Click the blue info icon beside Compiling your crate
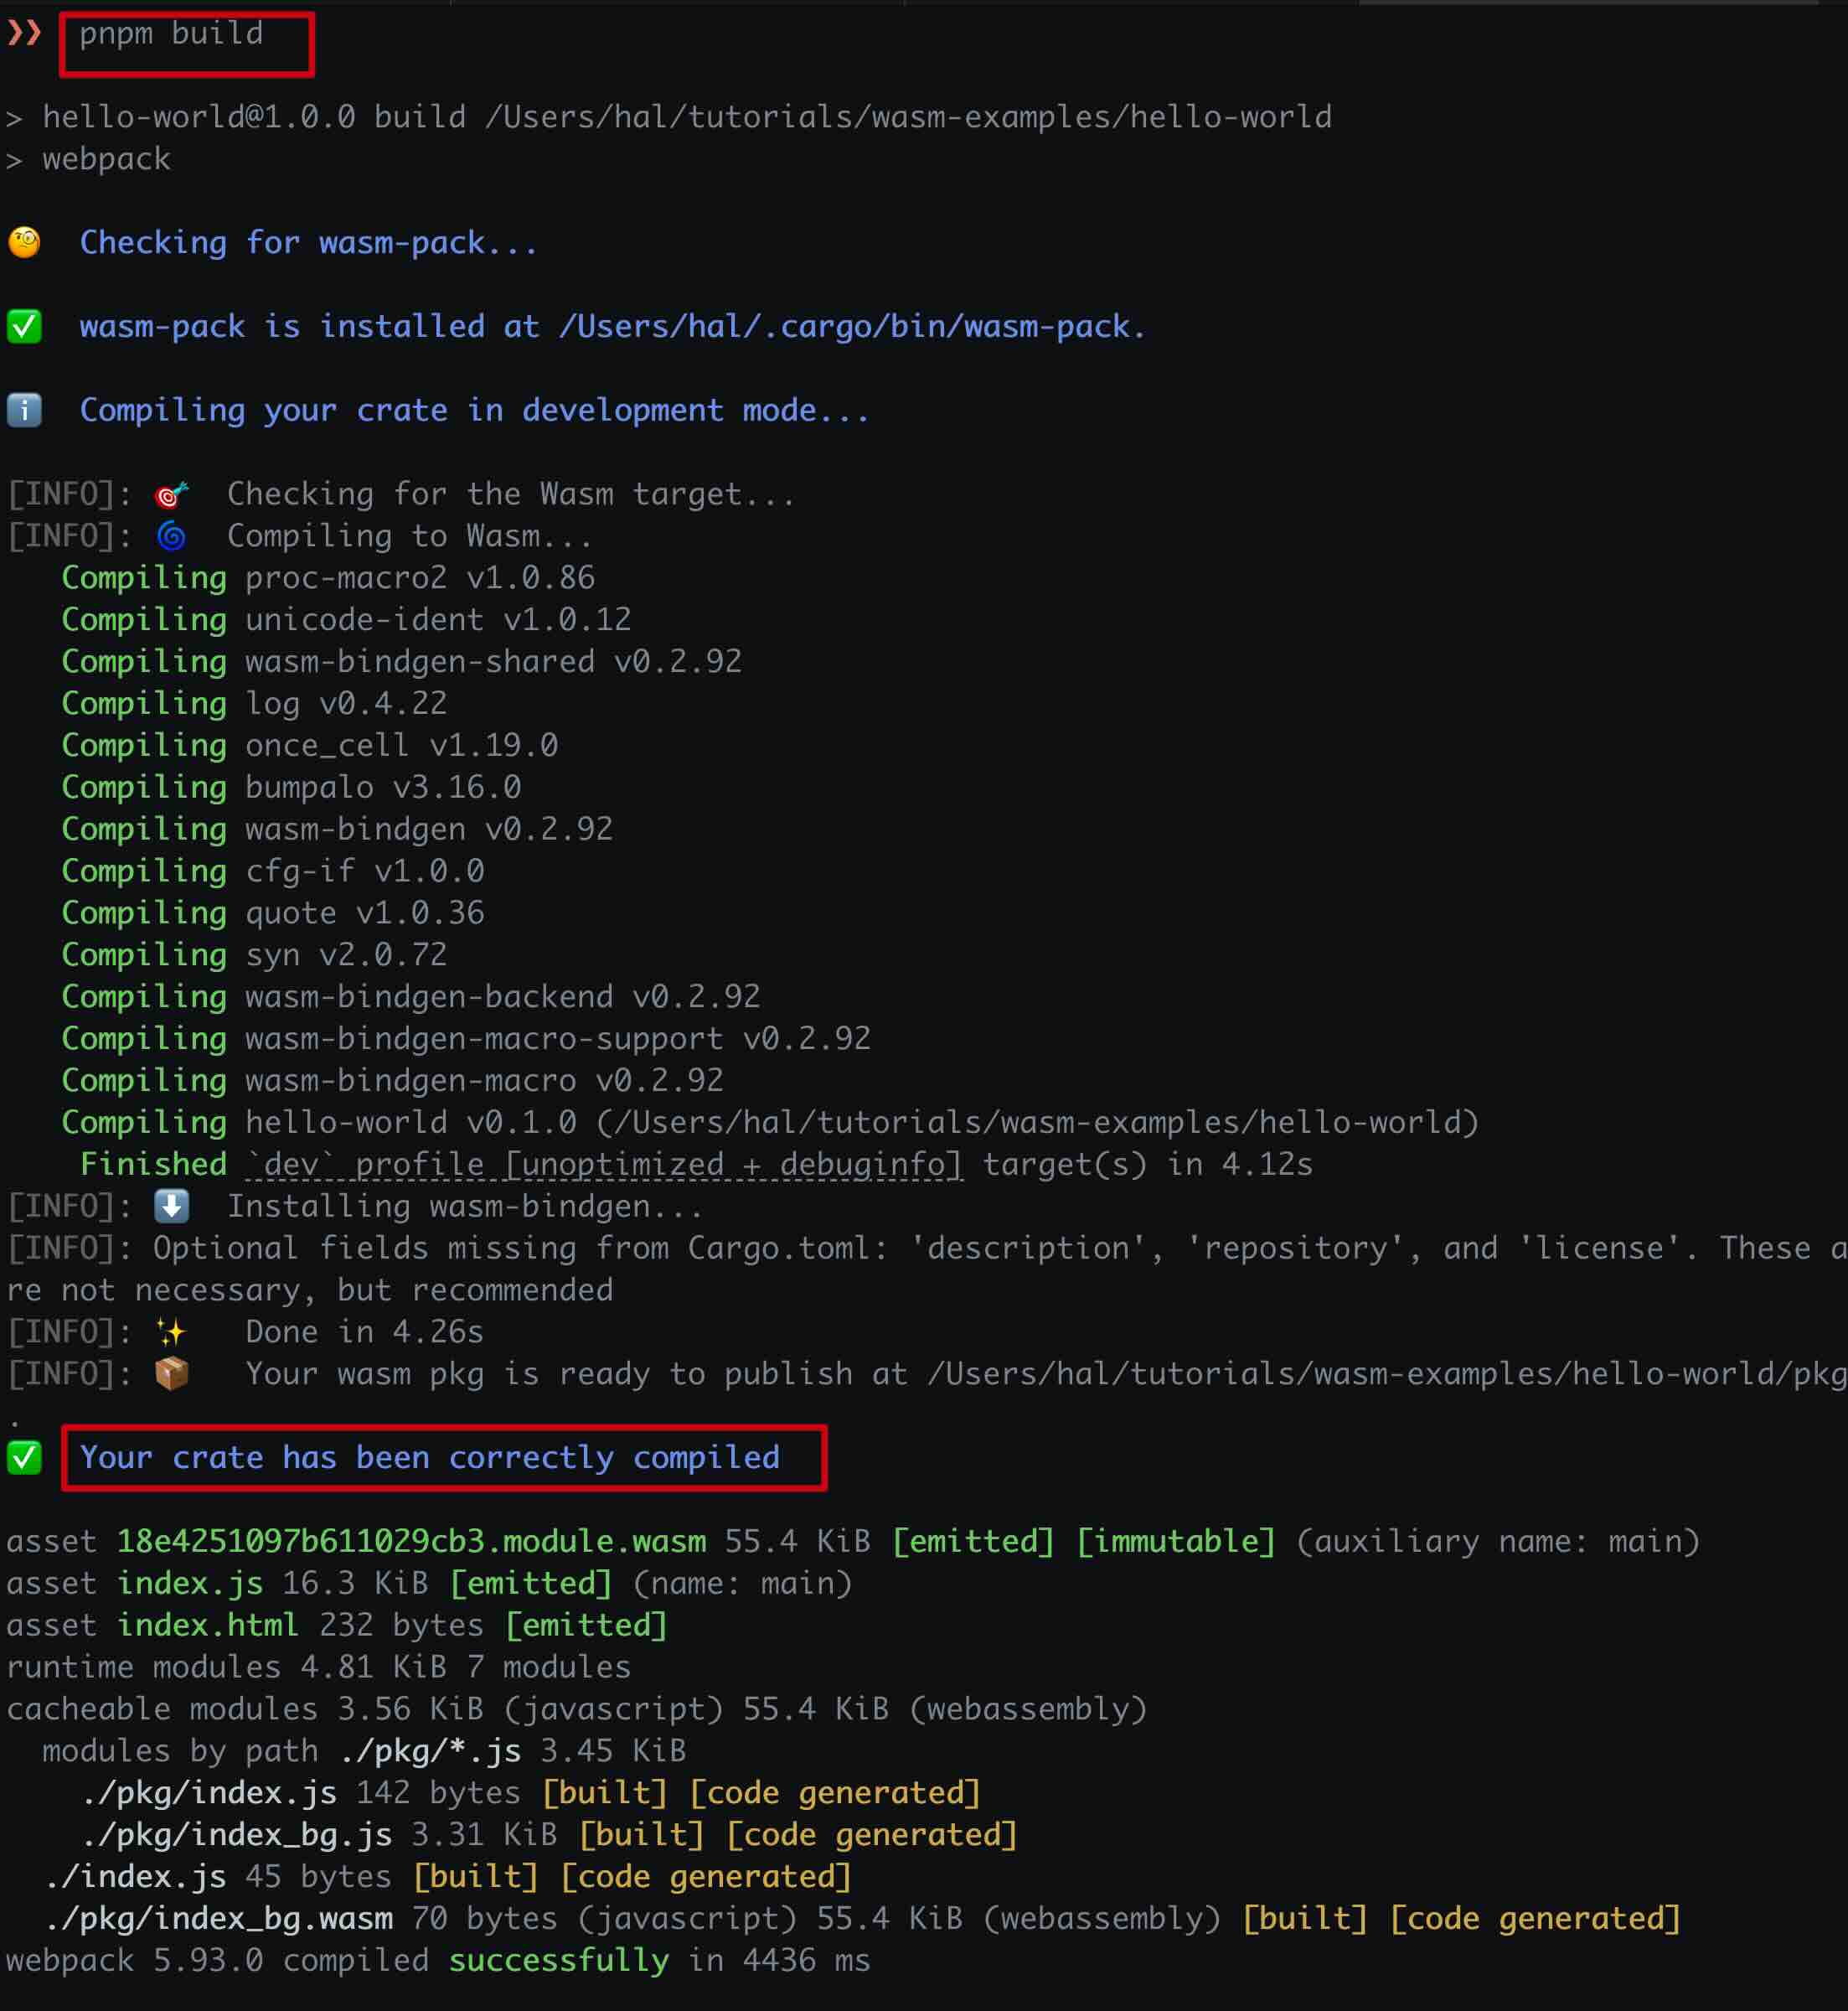This screenshot has width=1848, height=2011. [24, 410]
